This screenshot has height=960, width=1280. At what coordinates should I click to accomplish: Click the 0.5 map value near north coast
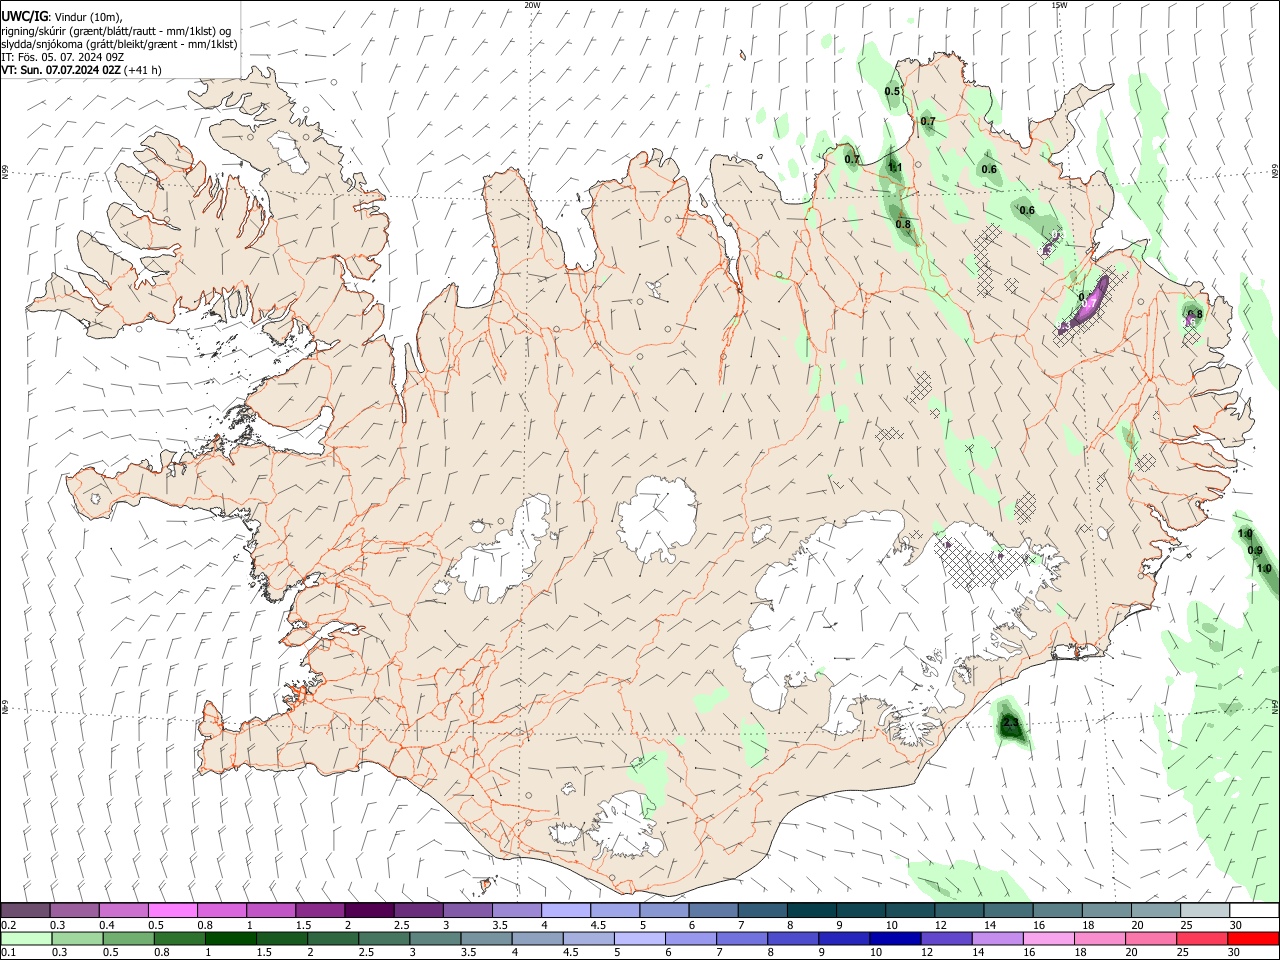893,92
